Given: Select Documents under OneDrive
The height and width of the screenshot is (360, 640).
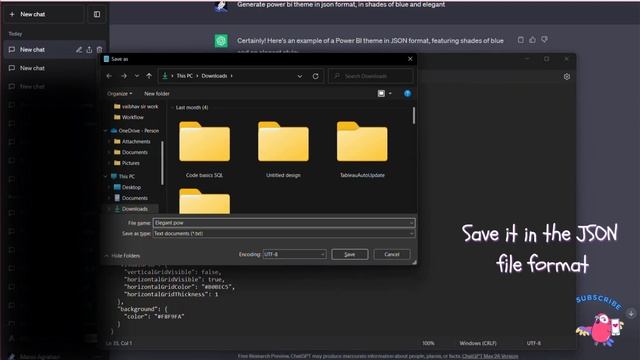Looking at the screenshot, I should click(x=131, y=152).
